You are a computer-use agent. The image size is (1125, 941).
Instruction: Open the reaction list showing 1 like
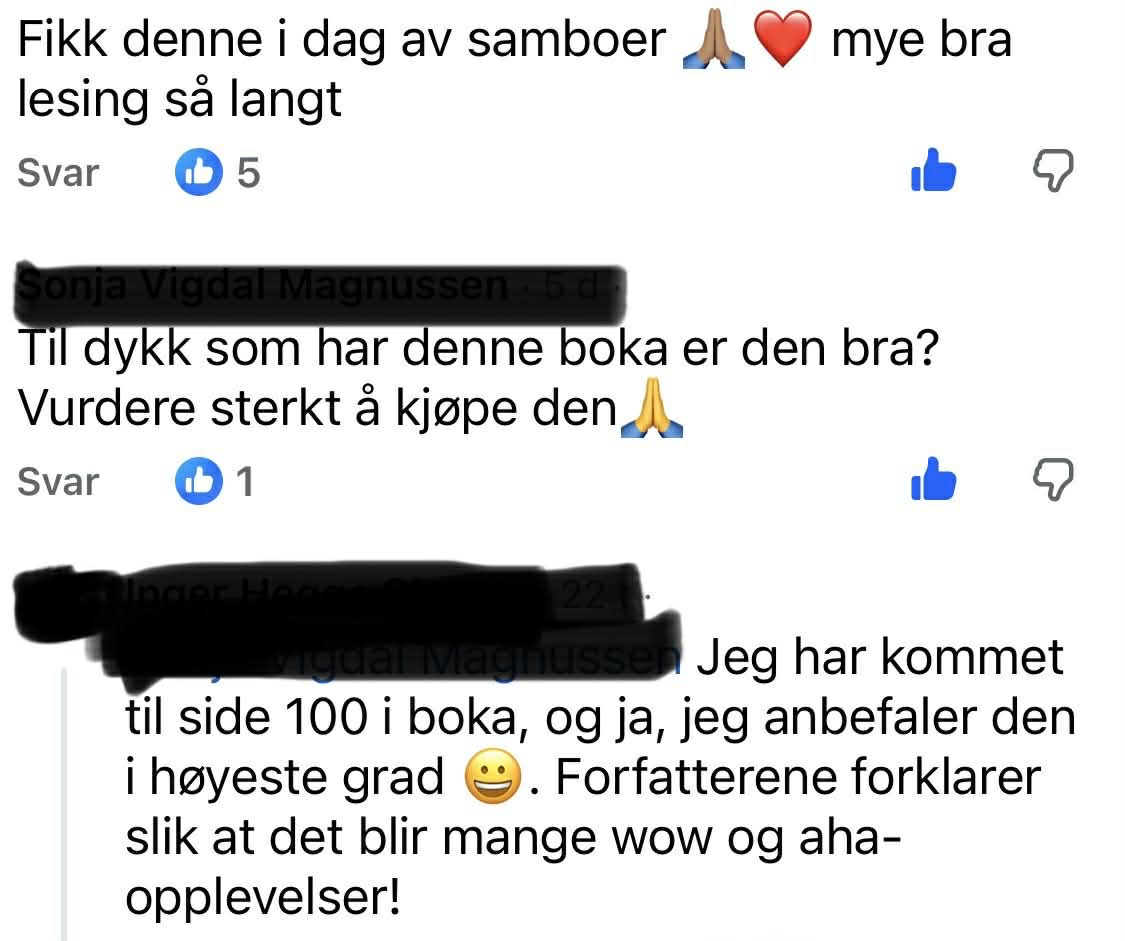(215, 481)
